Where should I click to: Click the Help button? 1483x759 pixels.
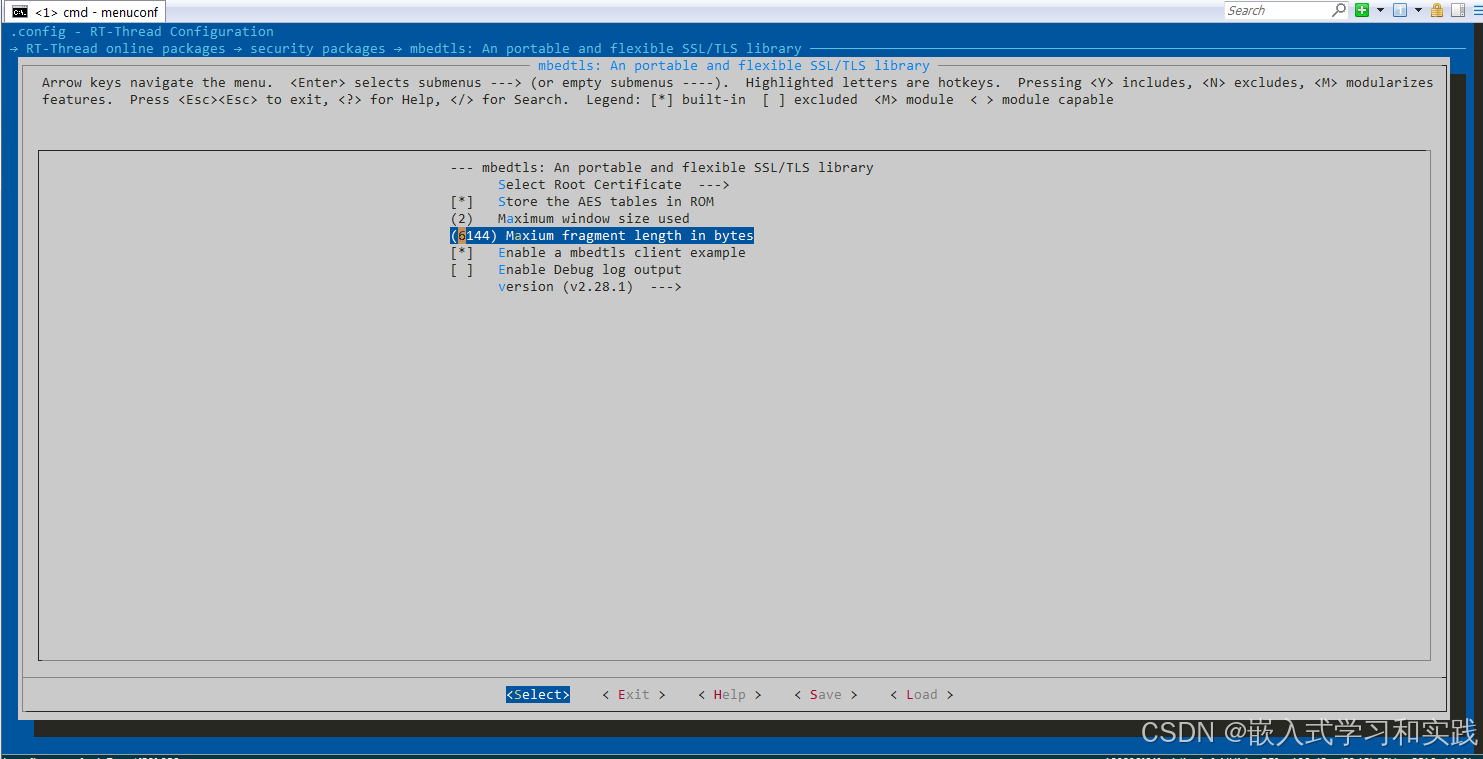(x=729, y=694)
